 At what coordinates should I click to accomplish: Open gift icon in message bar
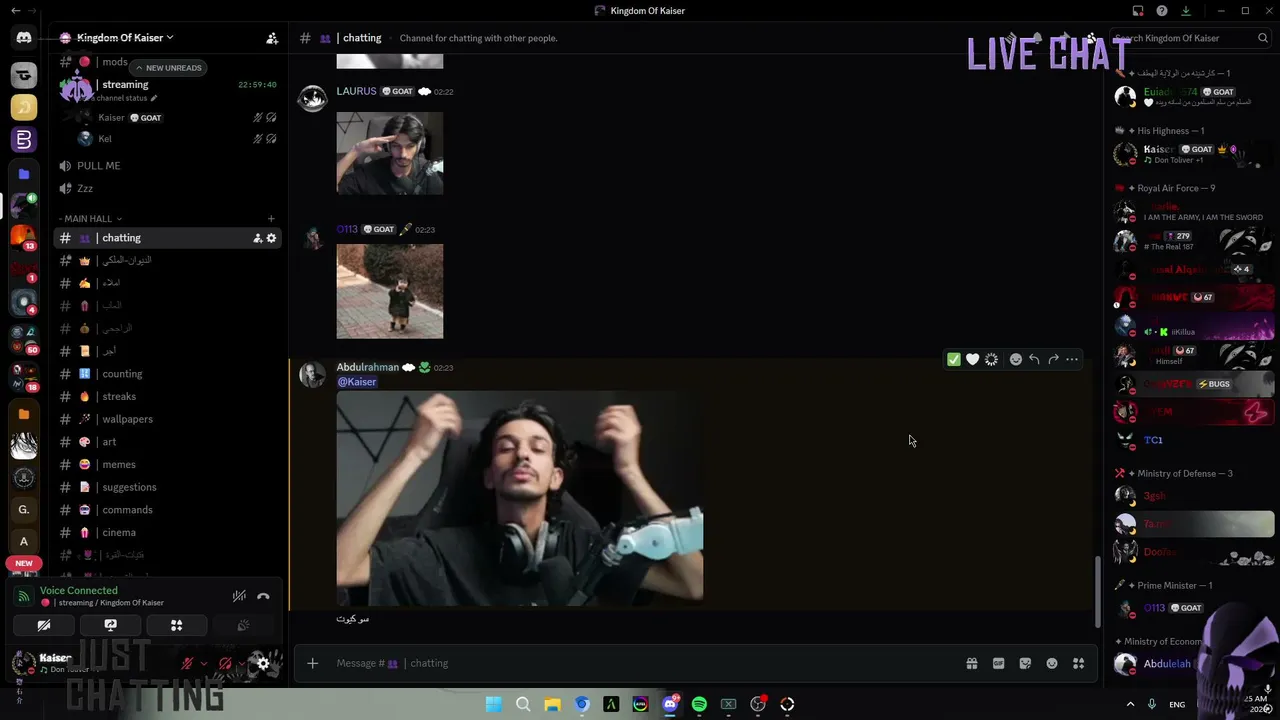(971, 663)
